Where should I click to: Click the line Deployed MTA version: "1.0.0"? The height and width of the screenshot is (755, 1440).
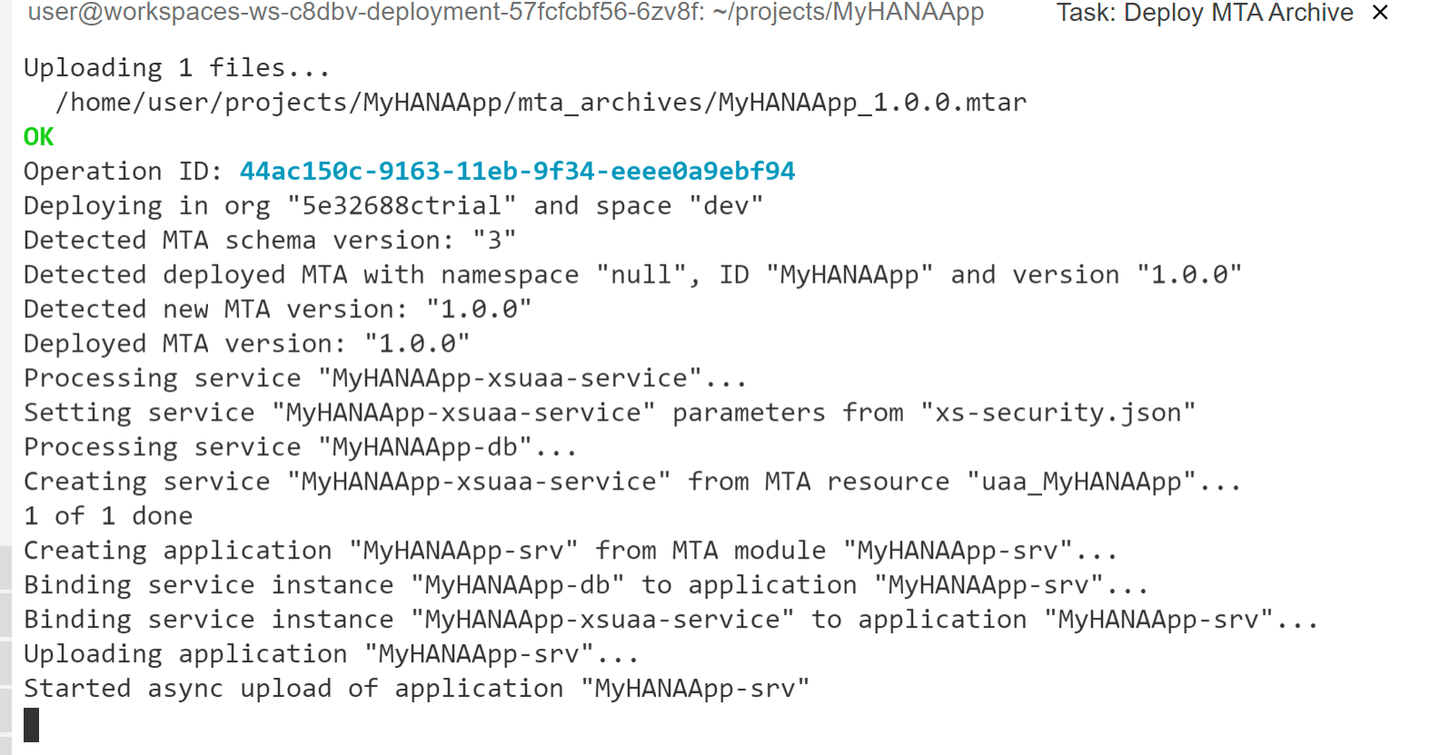(247, 344)
